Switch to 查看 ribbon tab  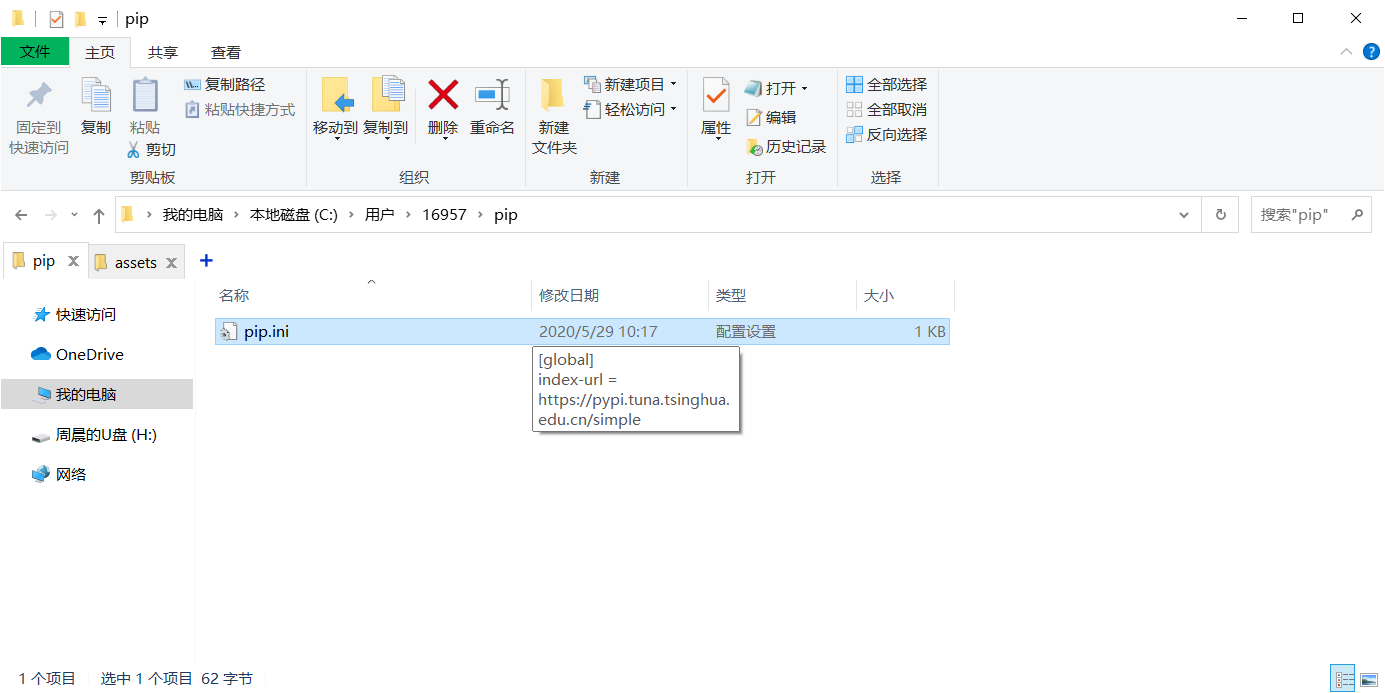[x=226, y=53]
